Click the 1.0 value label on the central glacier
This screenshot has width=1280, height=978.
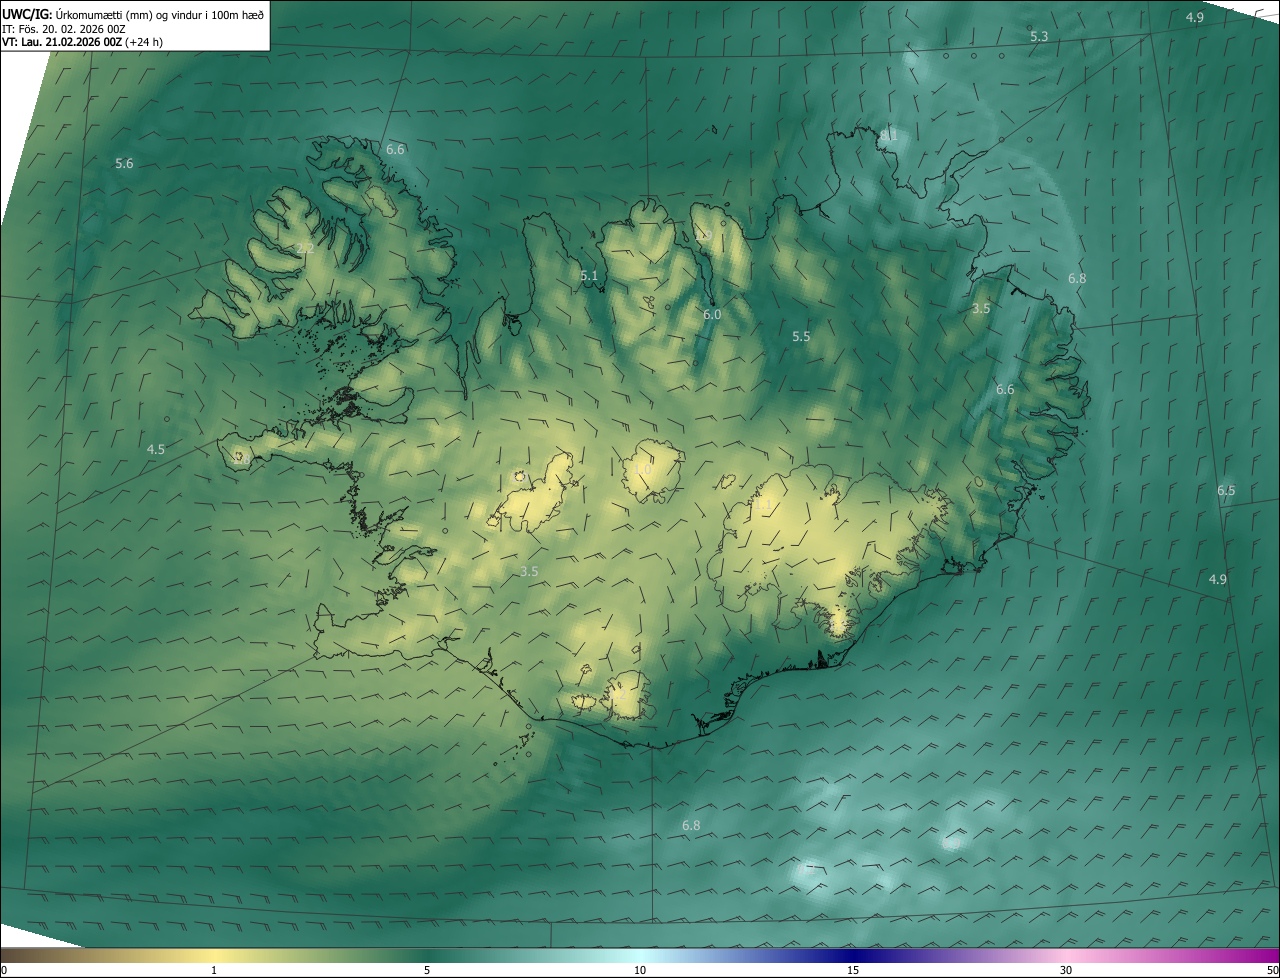click(643, 469)
